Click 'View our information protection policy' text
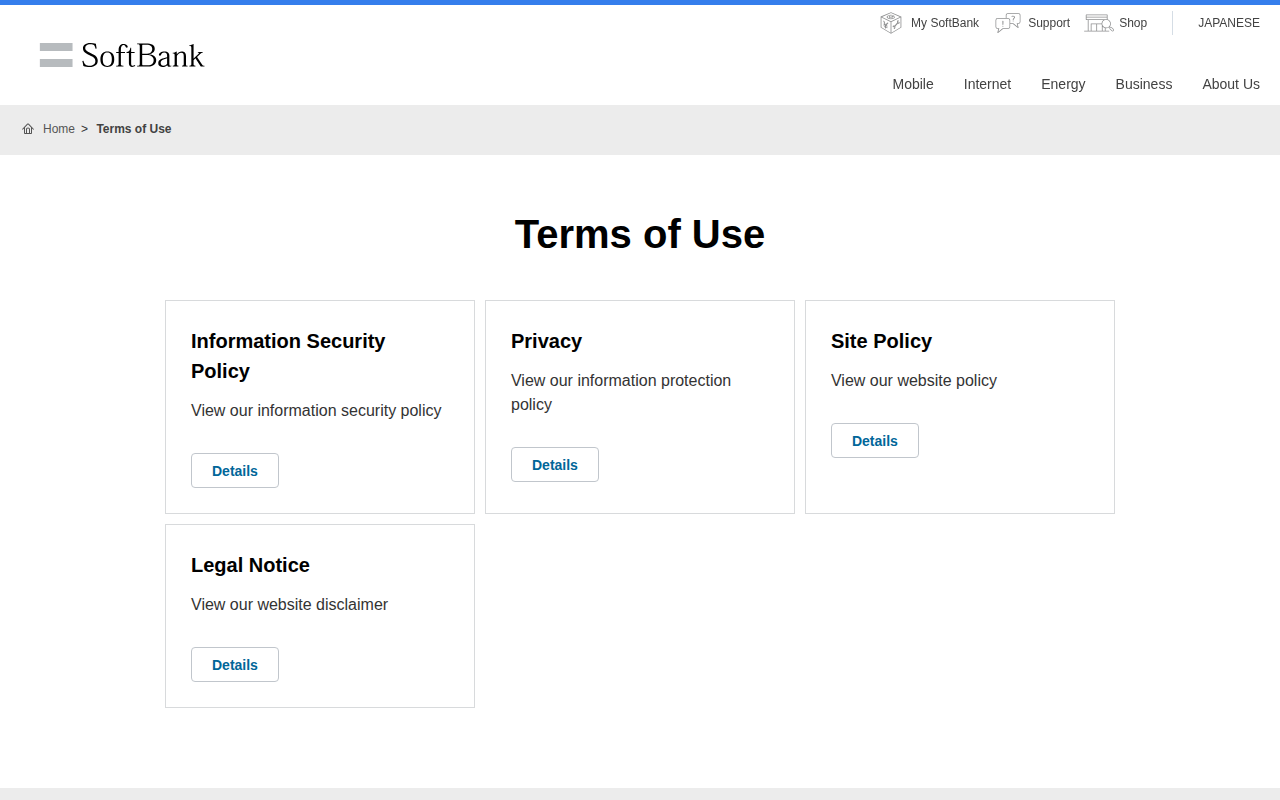The height and width of the screenshot is (800, 1280). [621, 392]
